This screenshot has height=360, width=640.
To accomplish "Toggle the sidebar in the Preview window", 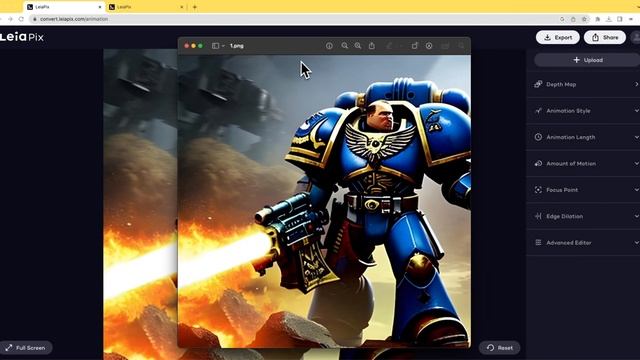I will click(216, 46).
